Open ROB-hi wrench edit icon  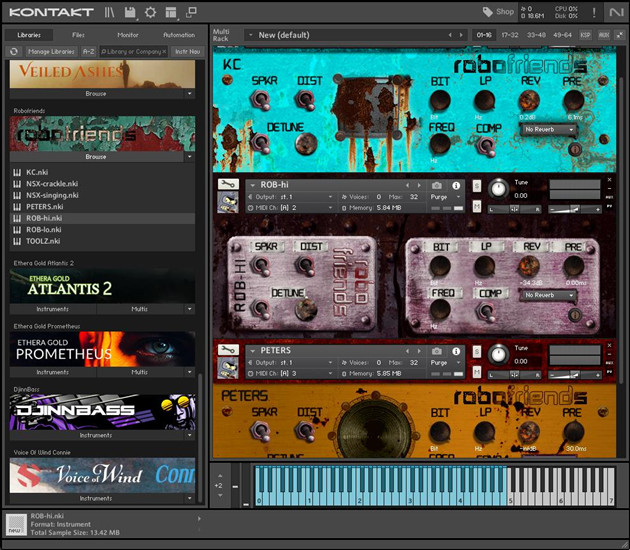(228, 185)
